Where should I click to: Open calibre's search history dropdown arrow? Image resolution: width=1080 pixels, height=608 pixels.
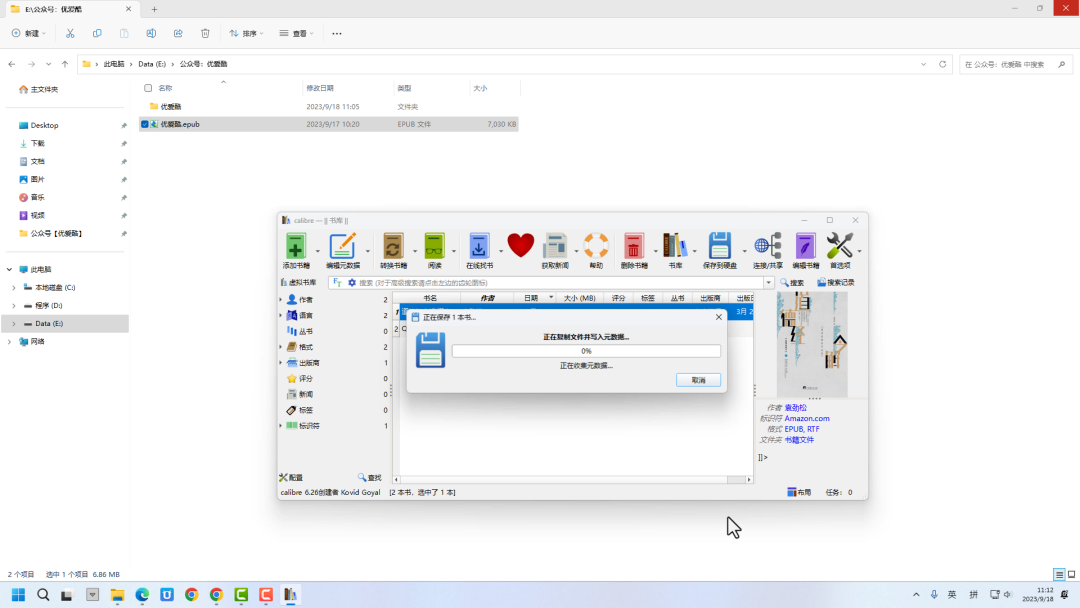[769, 282]
